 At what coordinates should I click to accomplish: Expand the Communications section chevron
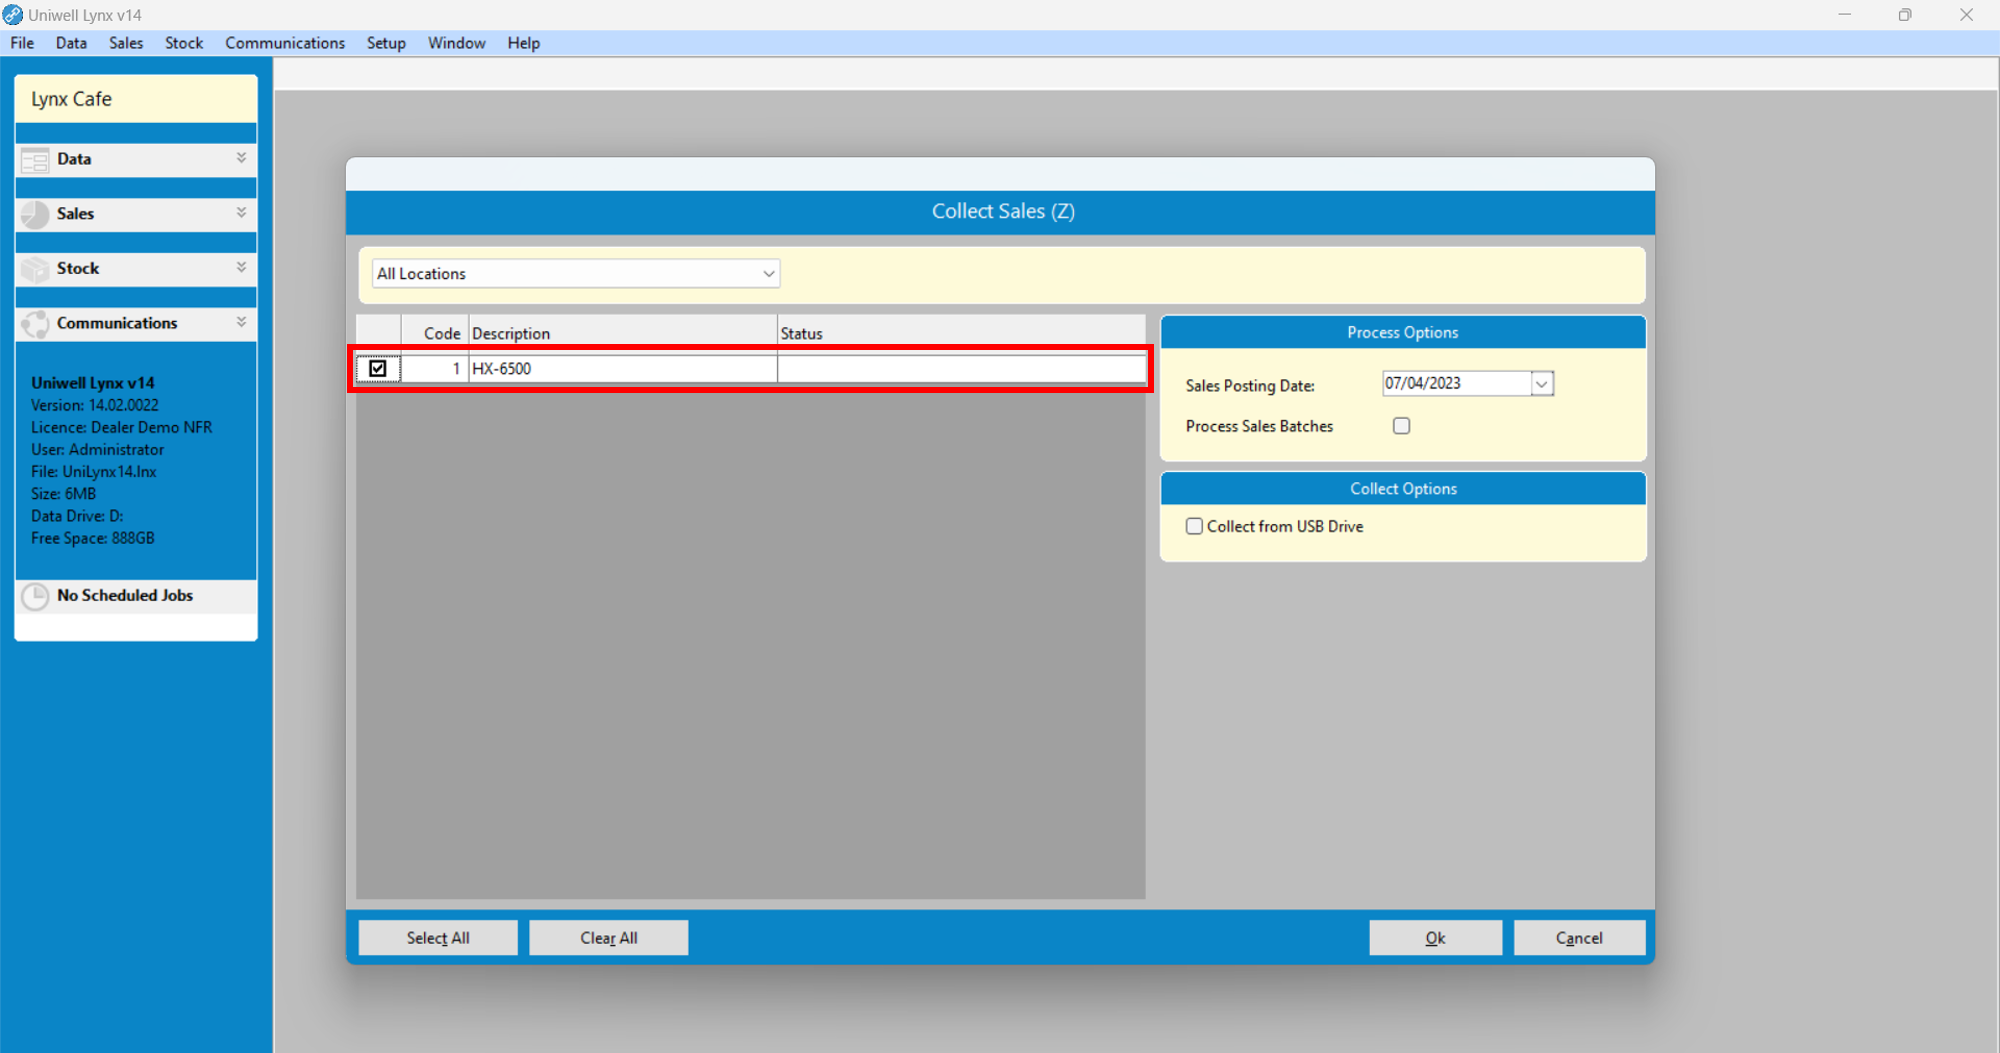[241, 322]
